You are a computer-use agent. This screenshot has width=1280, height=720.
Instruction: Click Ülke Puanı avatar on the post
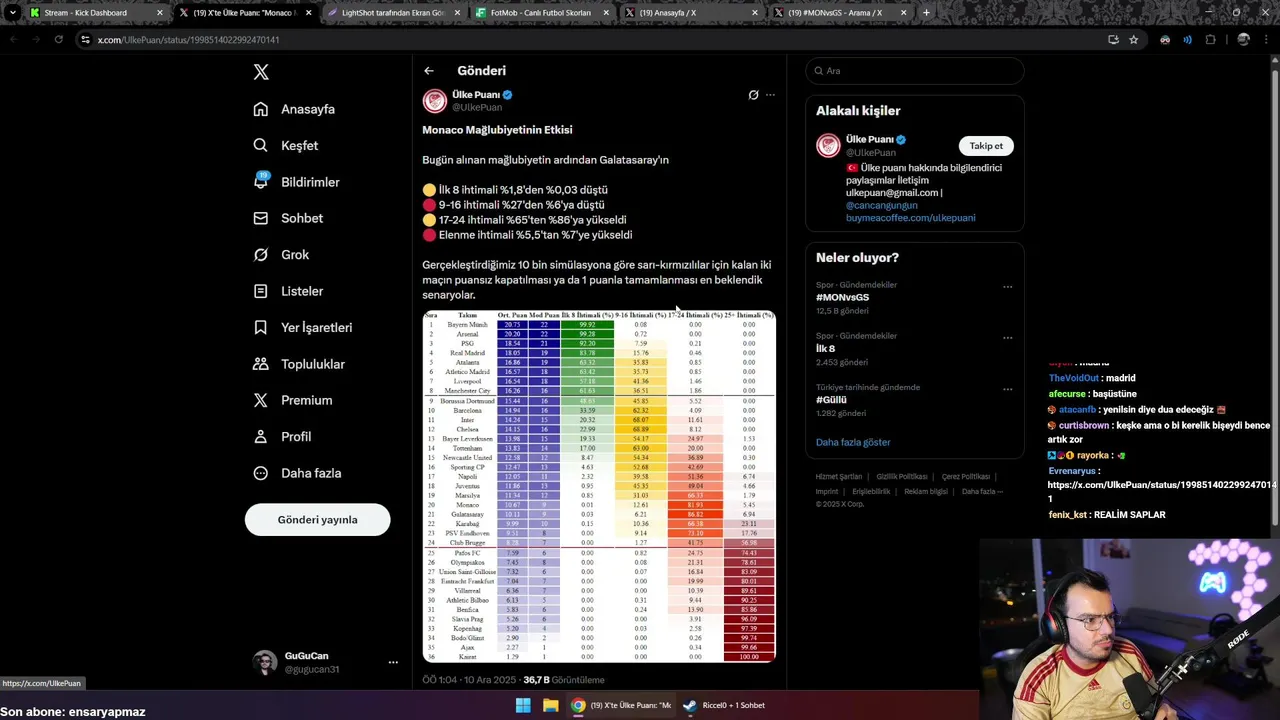[x=434, y=101]
